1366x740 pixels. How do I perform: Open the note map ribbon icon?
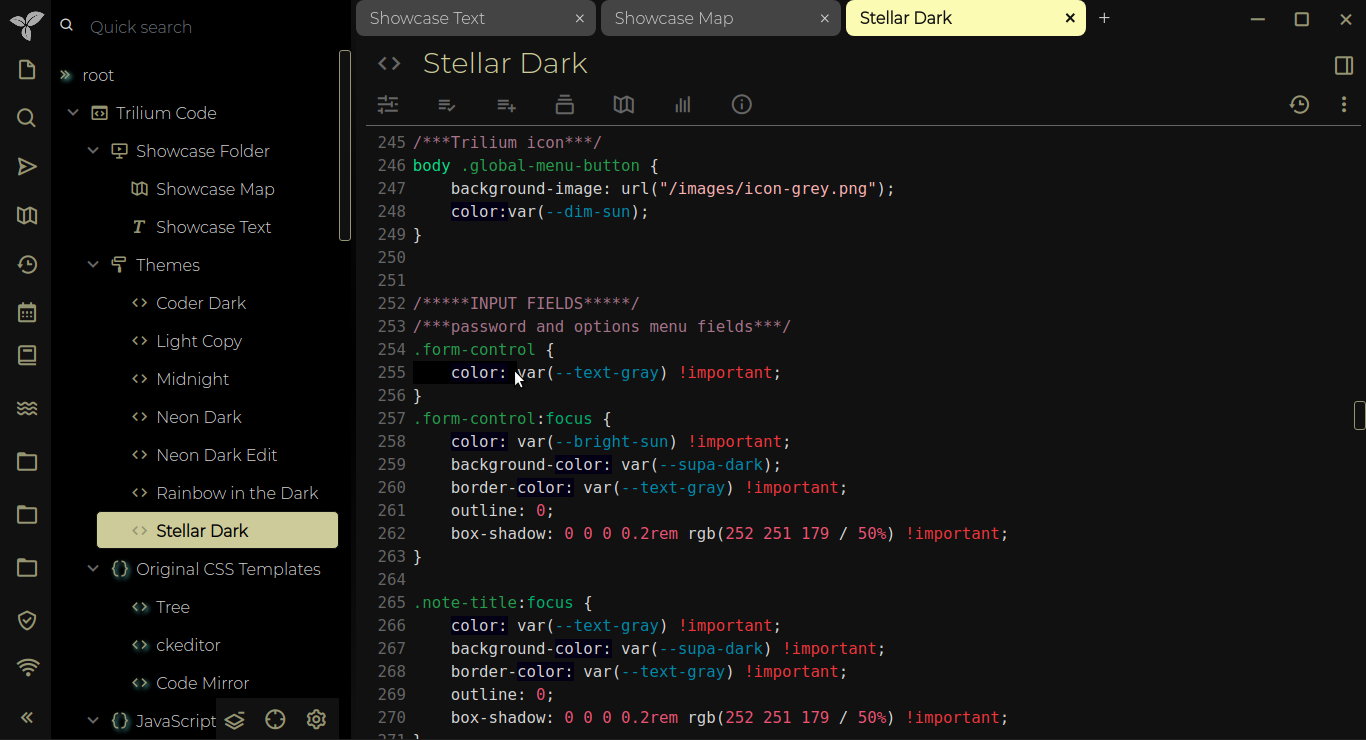624,104
